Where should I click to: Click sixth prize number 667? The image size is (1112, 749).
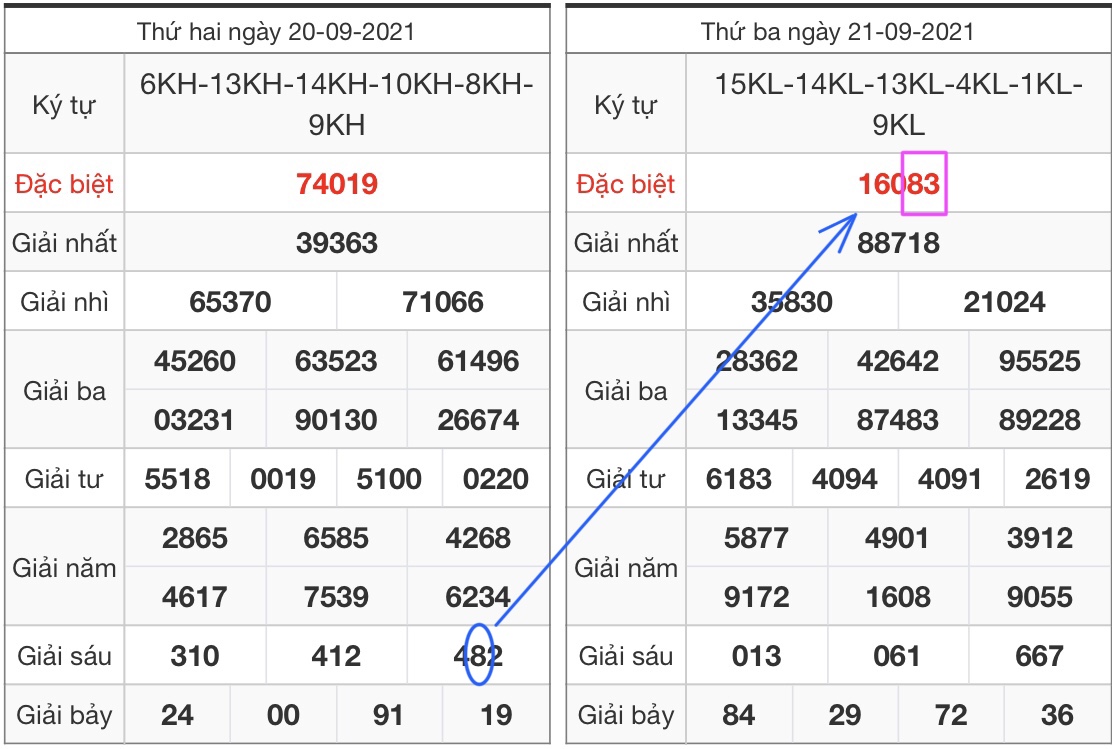[x=1039, y=656]
